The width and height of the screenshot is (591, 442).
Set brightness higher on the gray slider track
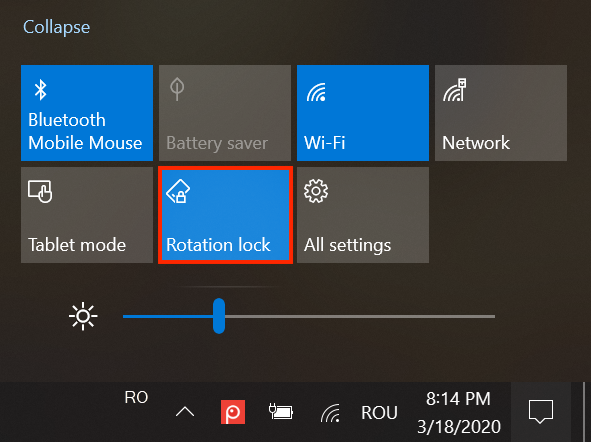(360, 317)
